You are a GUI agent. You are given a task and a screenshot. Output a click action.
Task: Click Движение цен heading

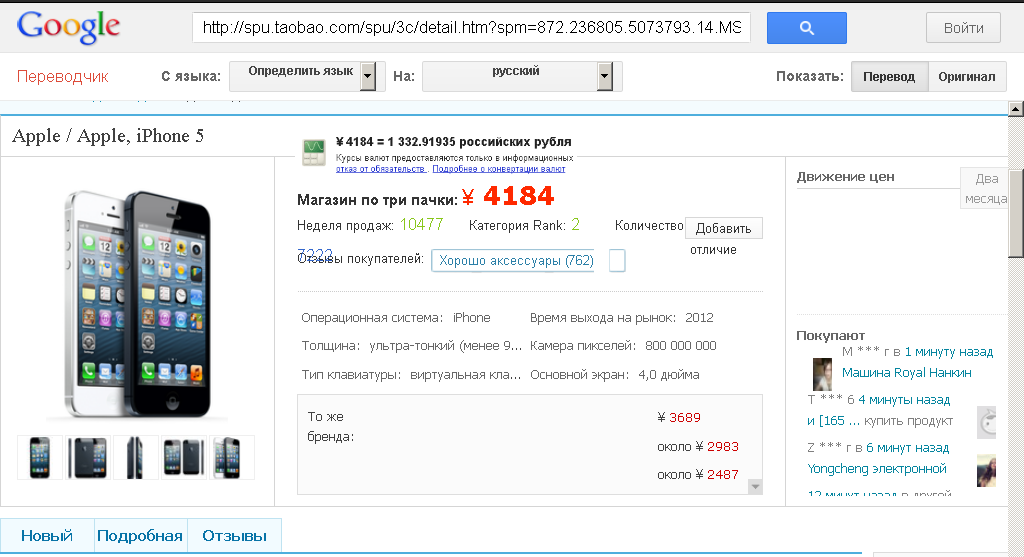(x=845, y=177)
